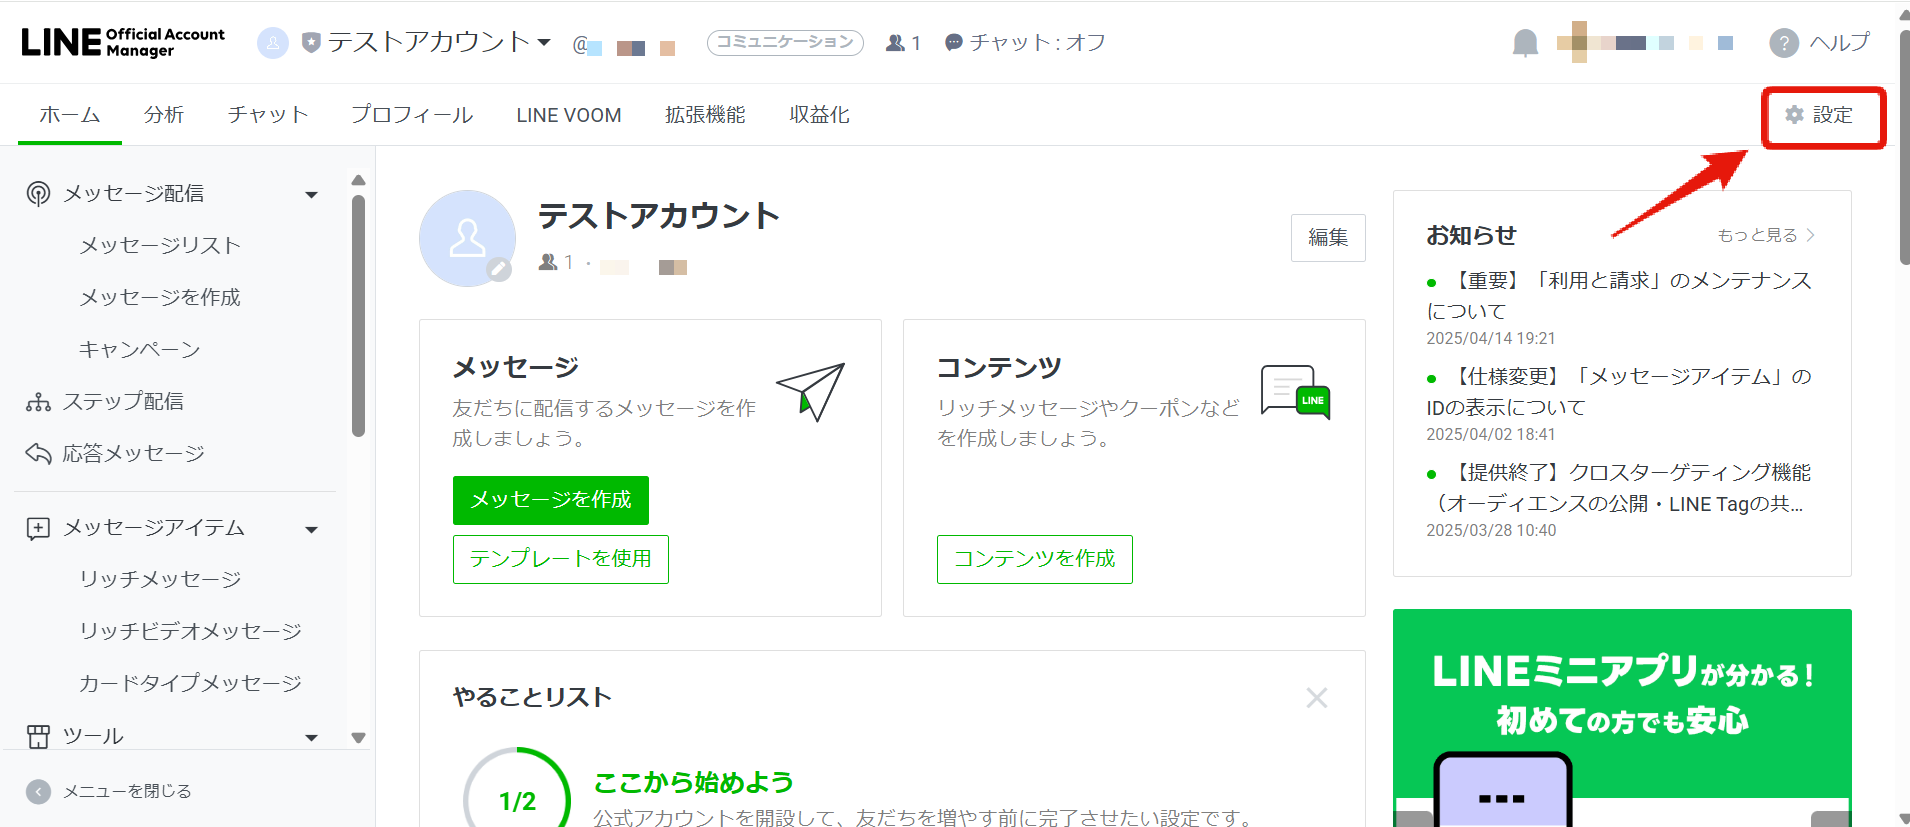Click the tools shop icon in sidebar

pos(38,737)
